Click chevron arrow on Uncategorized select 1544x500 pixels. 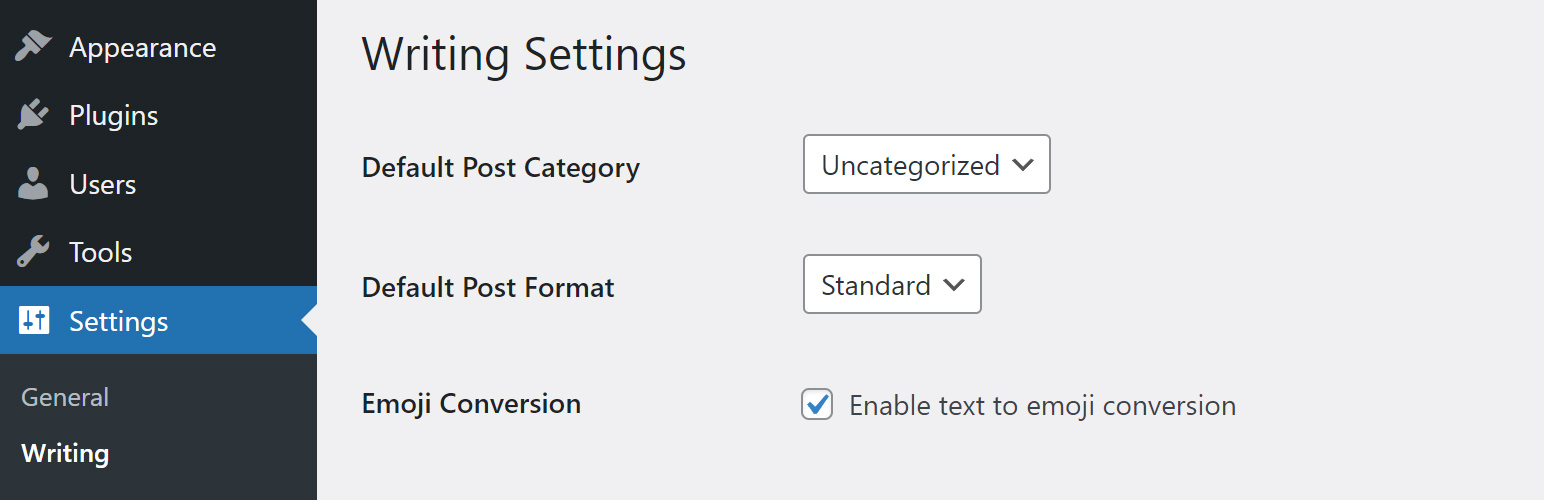click(x=1022, y=165)
